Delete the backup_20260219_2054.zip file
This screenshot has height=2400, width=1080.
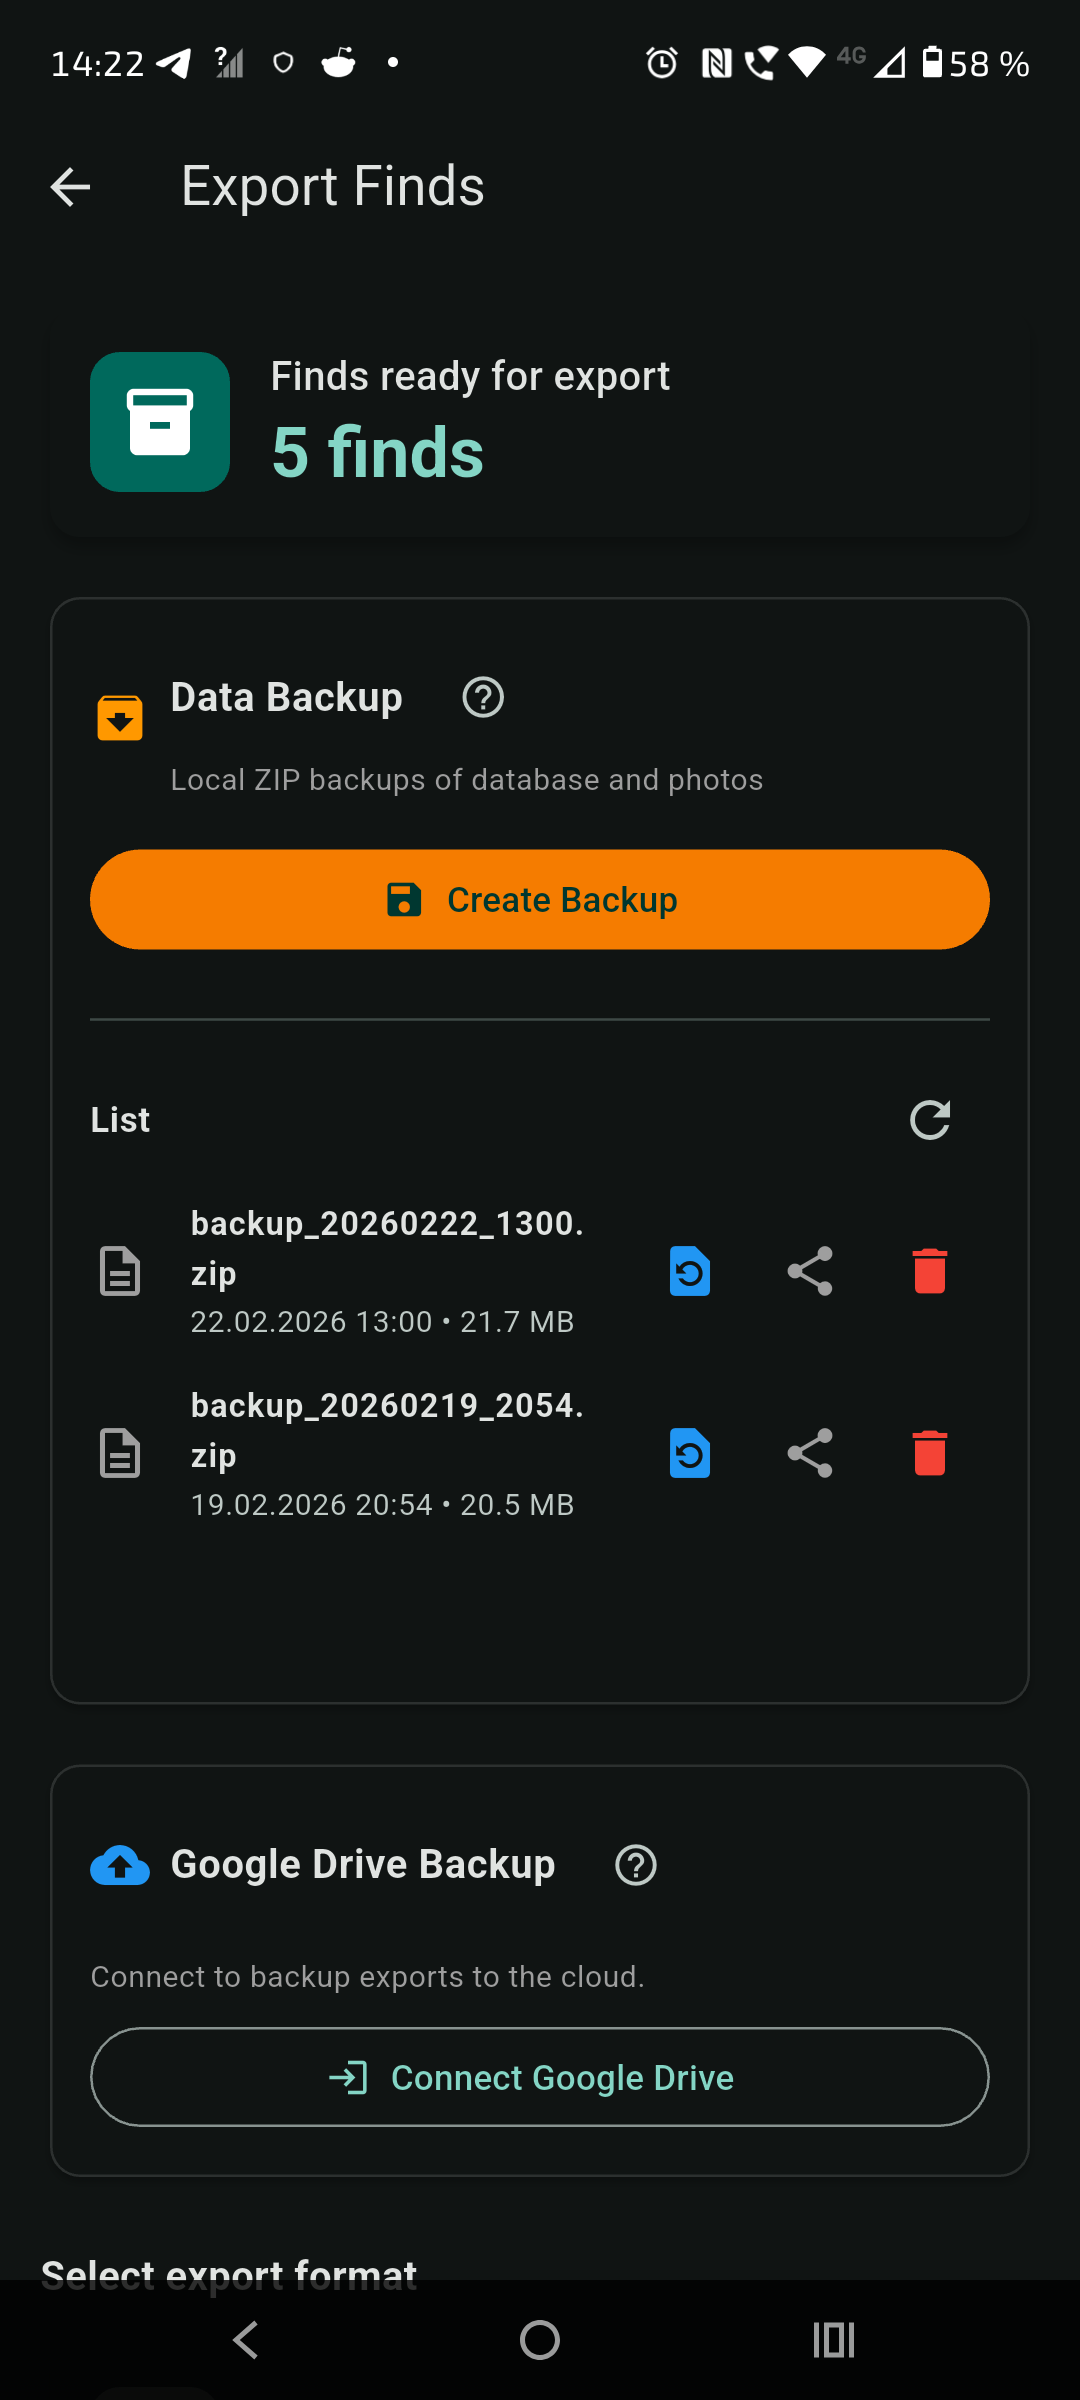928,1453
